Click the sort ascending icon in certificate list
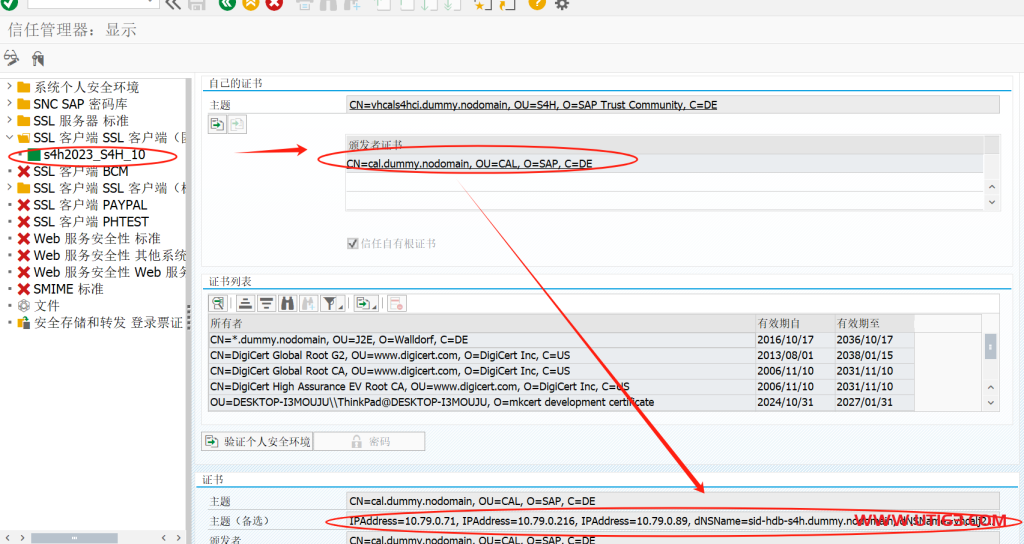The image size is (1024, 544). 244,302
